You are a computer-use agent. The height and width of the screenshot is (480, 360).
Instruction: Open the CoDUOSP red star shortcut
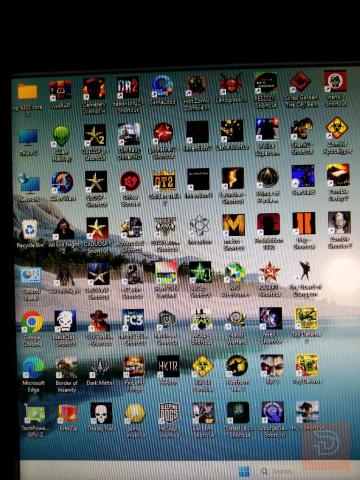97,228
